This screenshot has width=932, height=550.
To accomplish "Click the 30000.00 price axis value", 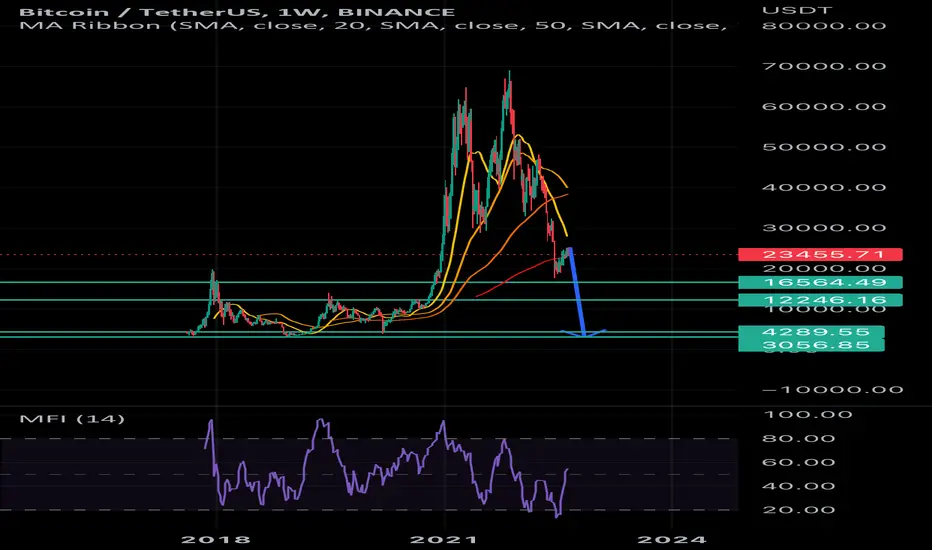I will 824,228.
